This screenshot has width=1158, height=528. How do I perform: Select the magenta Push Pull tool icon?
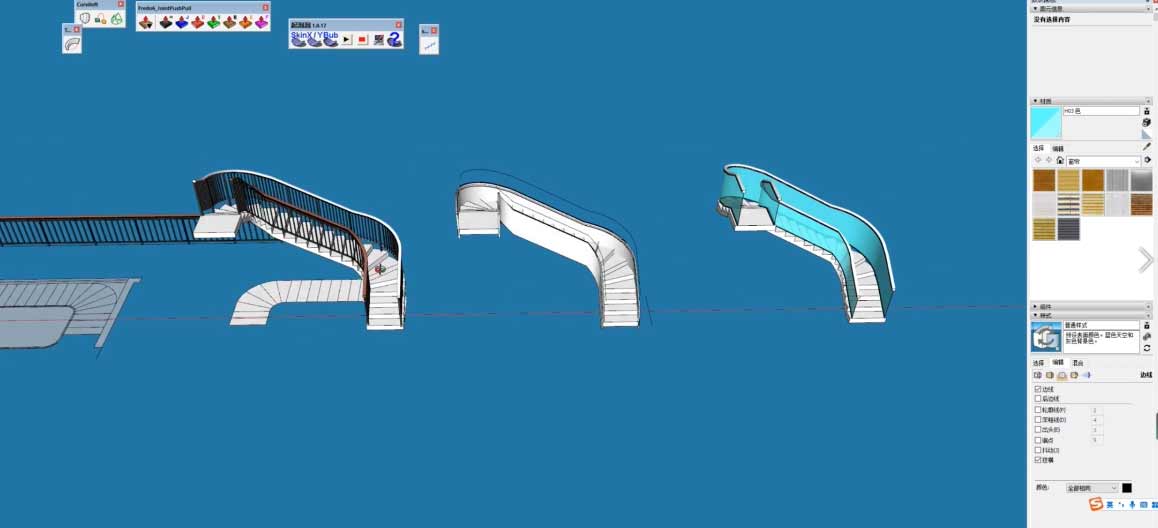pyautogui.click(x=261, y=22)
